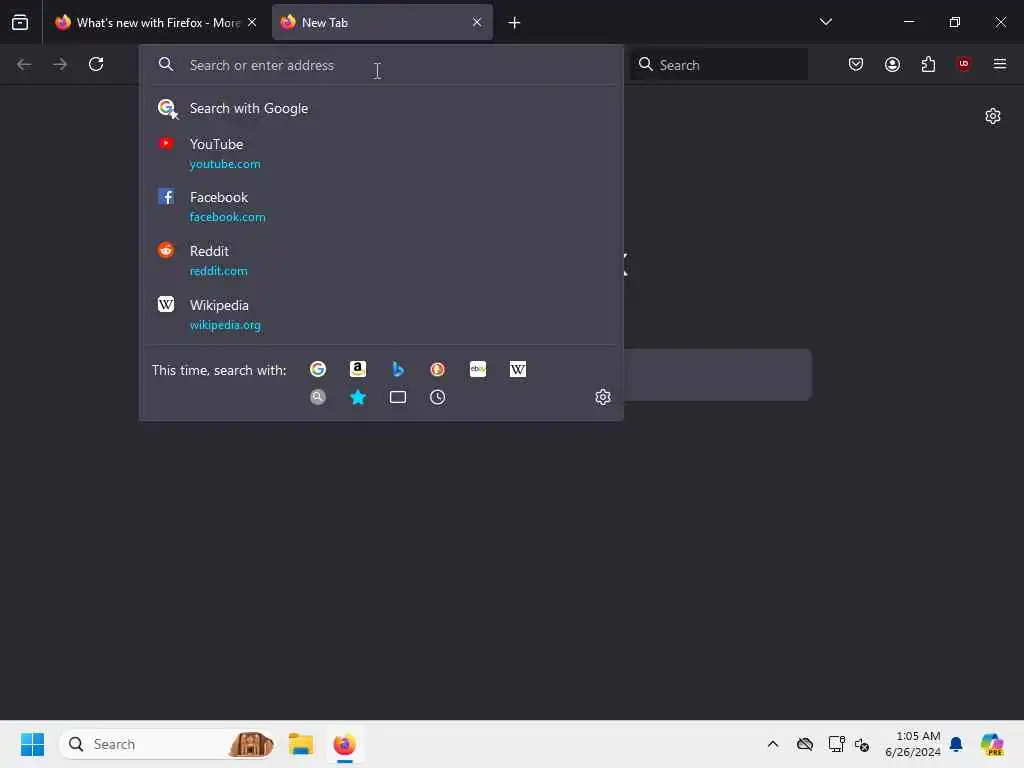Image resolution: width=1024 pixels, height=768 pixels.
Task: Choose Search with Google suggestion
Action: [x=381, y=108]
